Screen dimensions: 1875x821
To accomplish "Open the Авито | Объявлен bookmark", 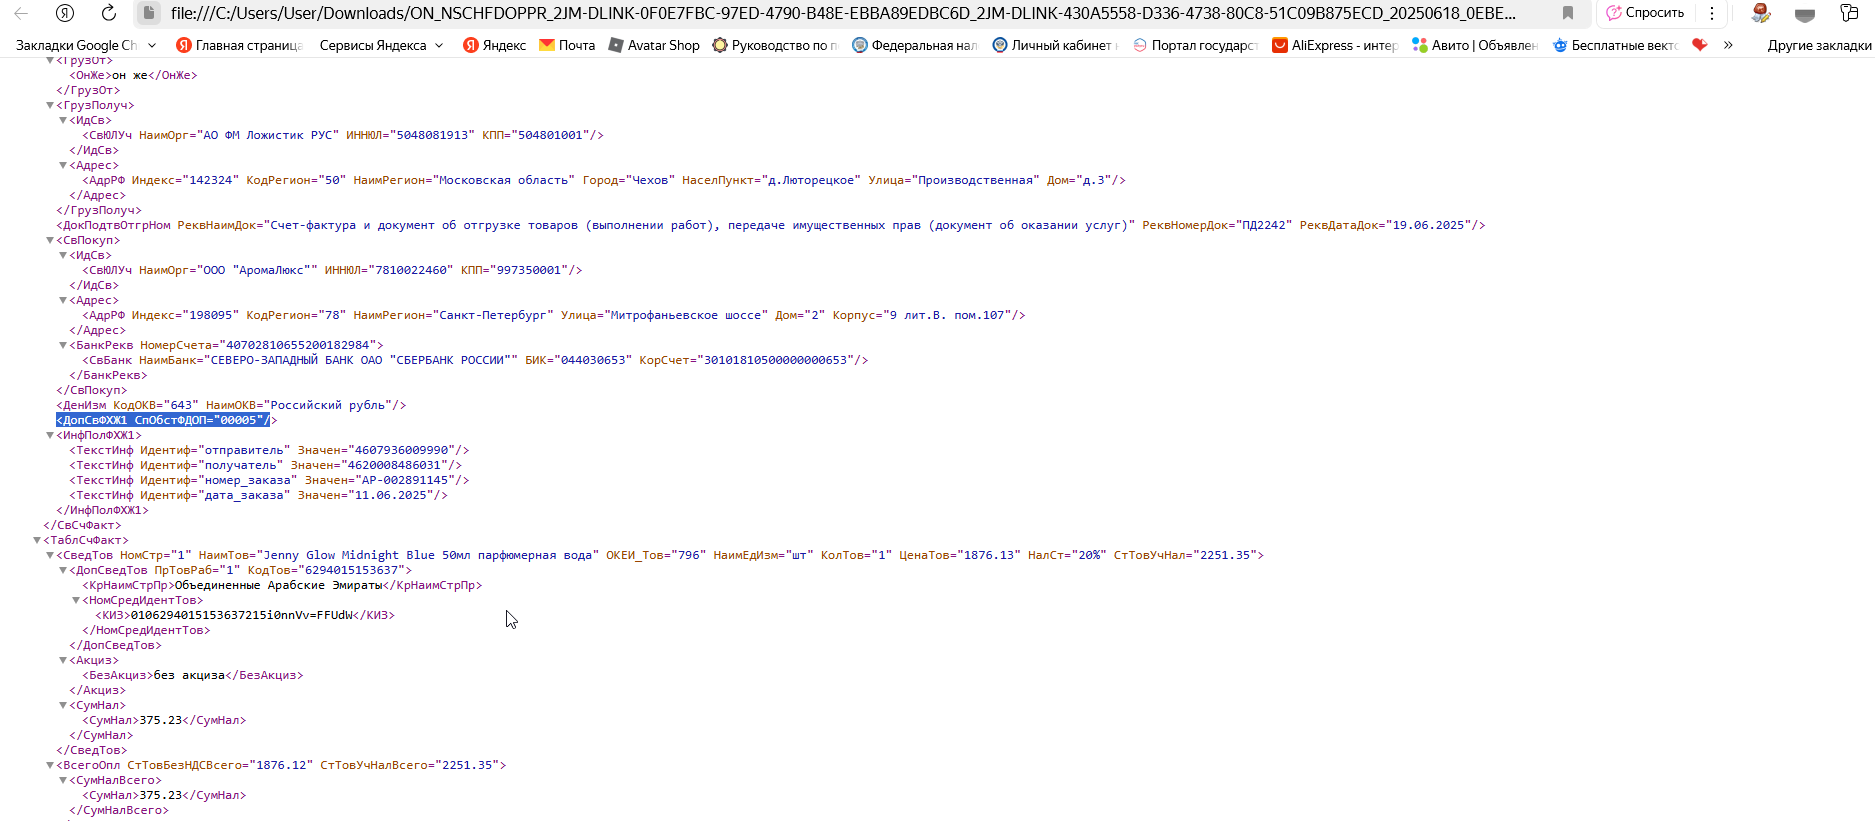I will (1475, 45).
